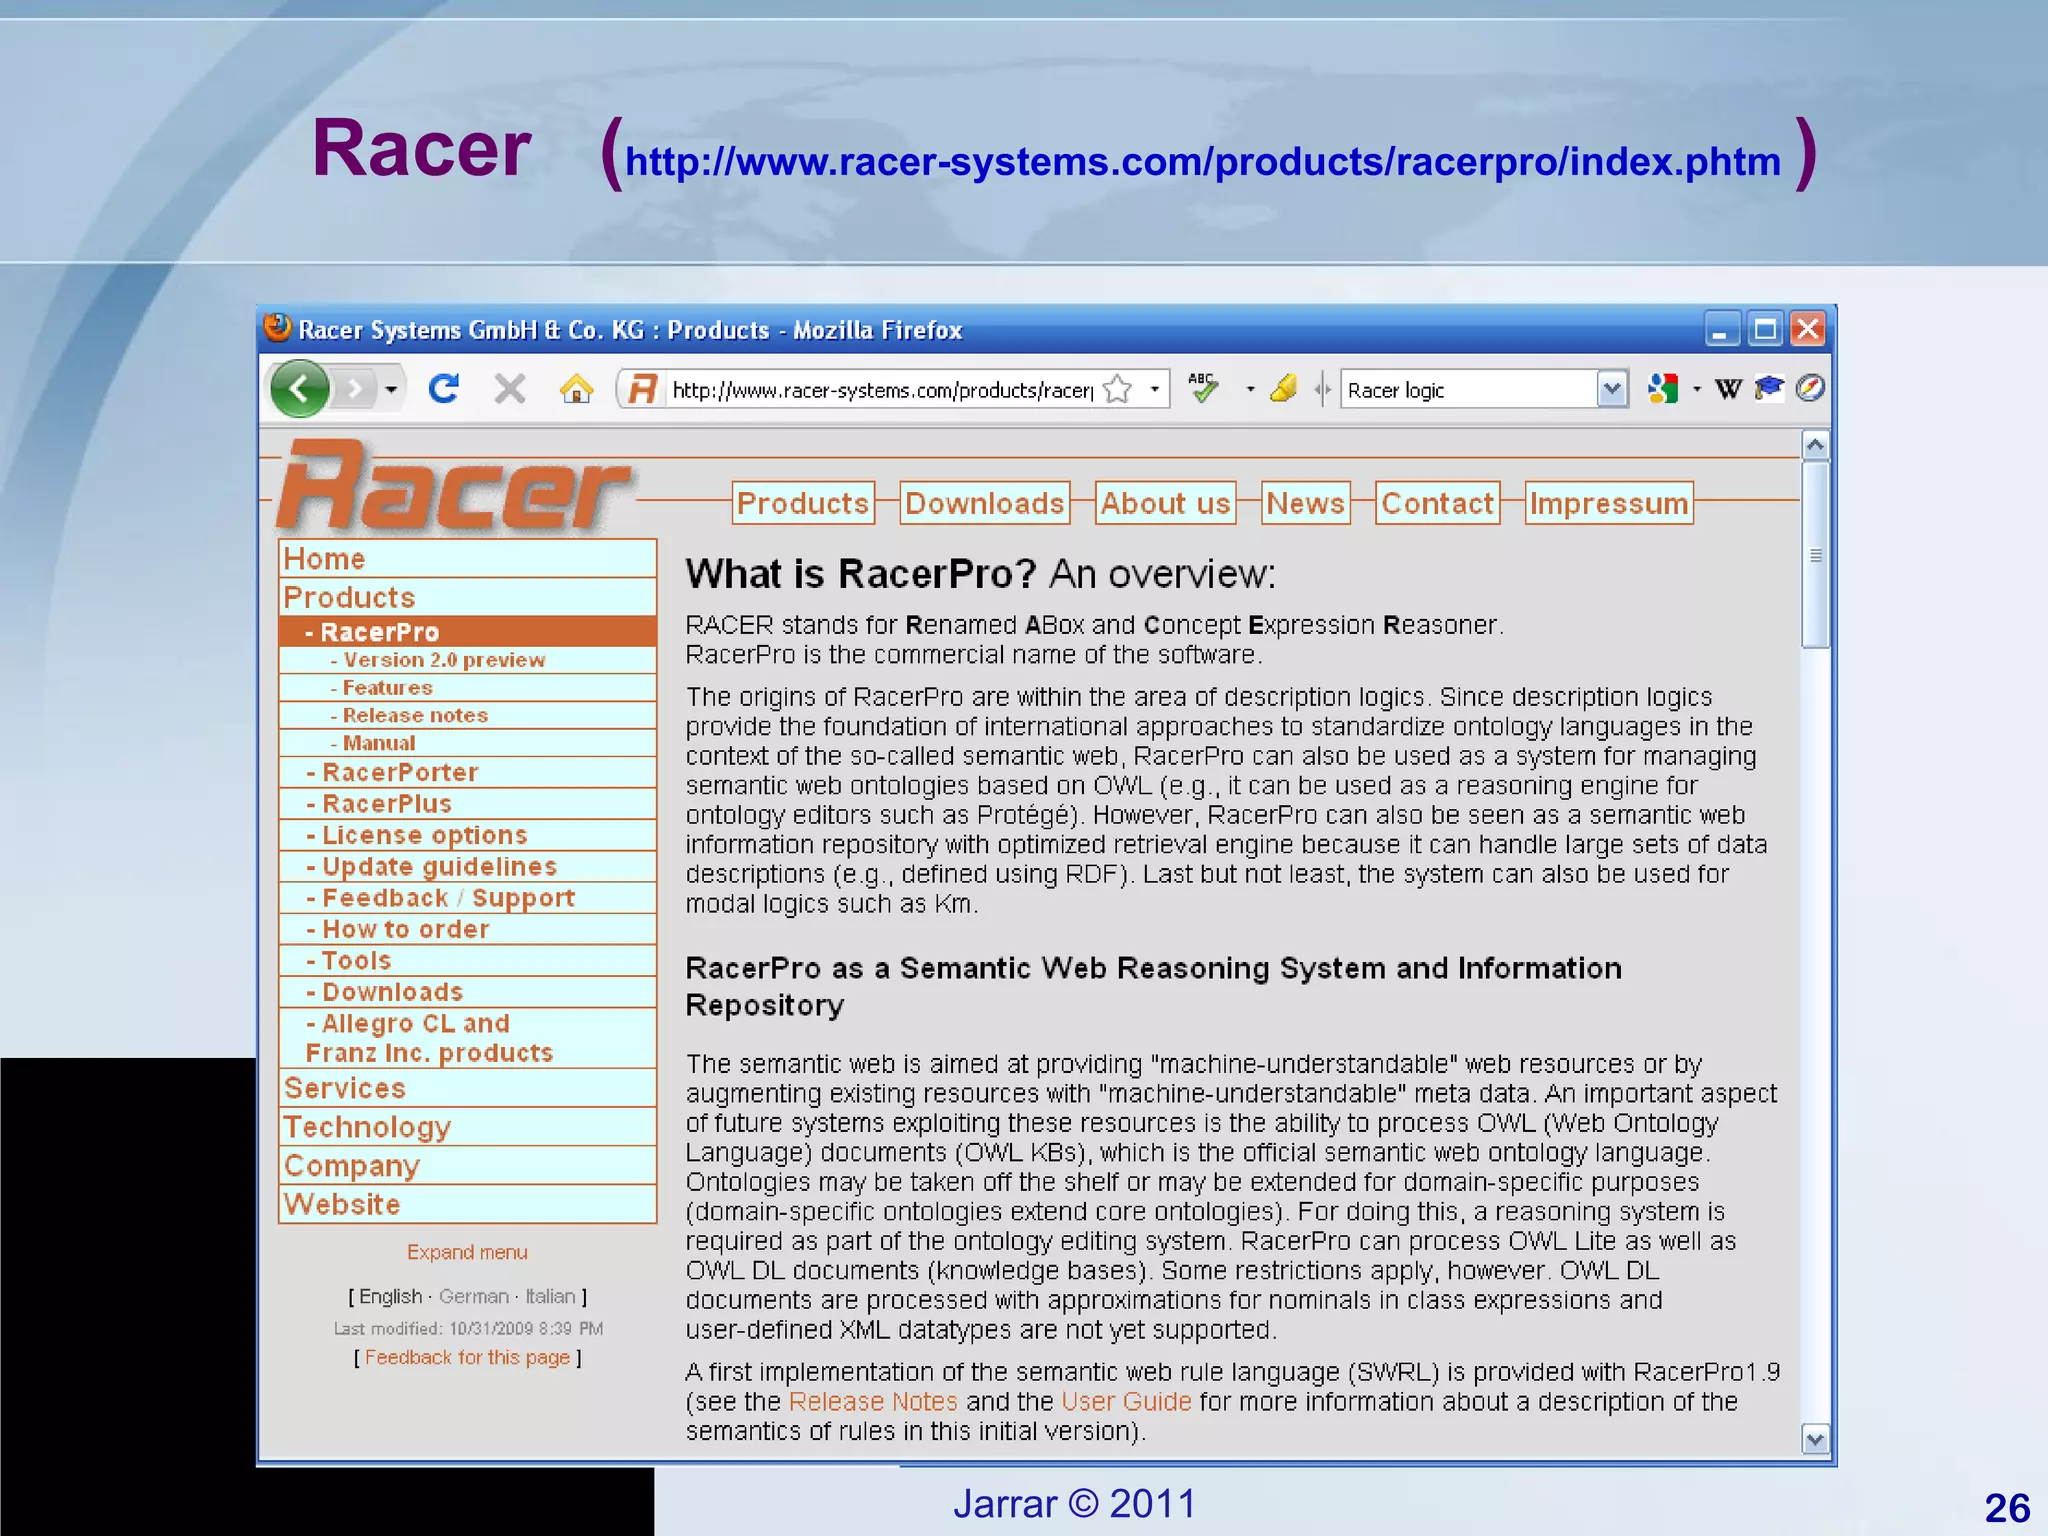2048x1536 pixels.
Task: Click the address bar URL field
Action: [882, 390]
